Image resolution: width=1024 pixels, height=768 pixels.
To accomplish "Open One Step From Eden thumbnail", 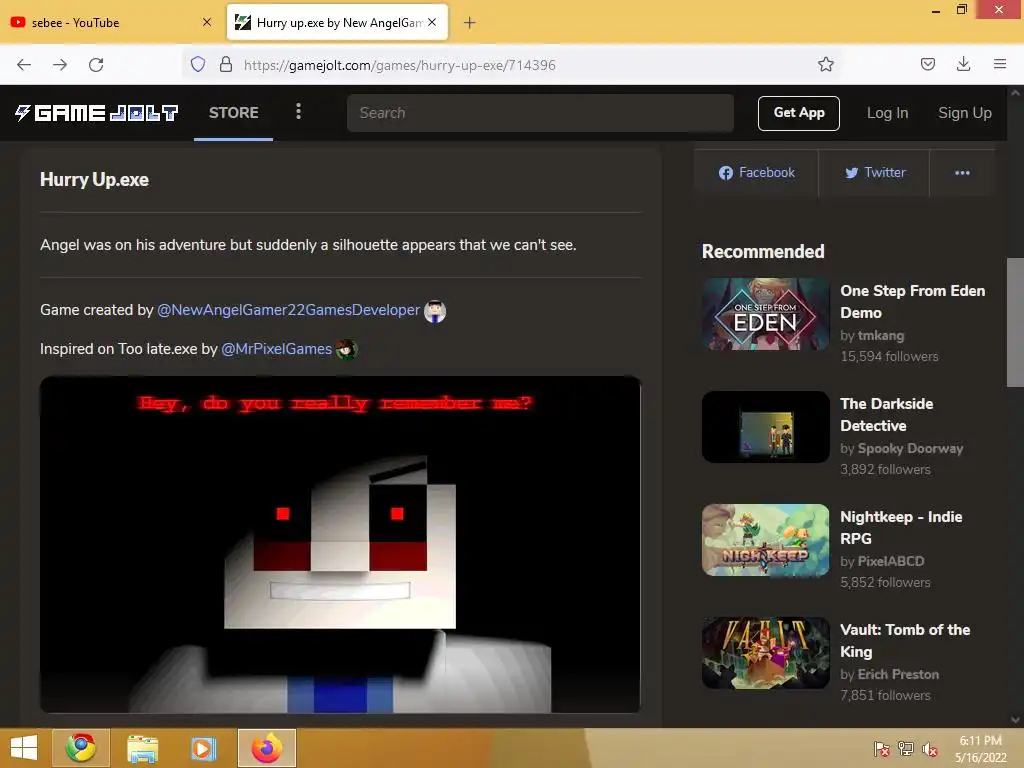I will (765, 314).
